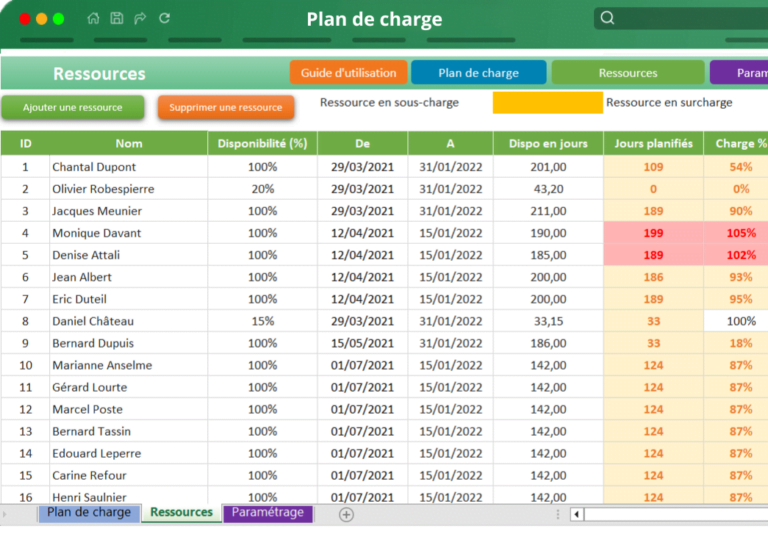Switch to the Plan de charge sheet tab
768x534 pixels.
89,512
